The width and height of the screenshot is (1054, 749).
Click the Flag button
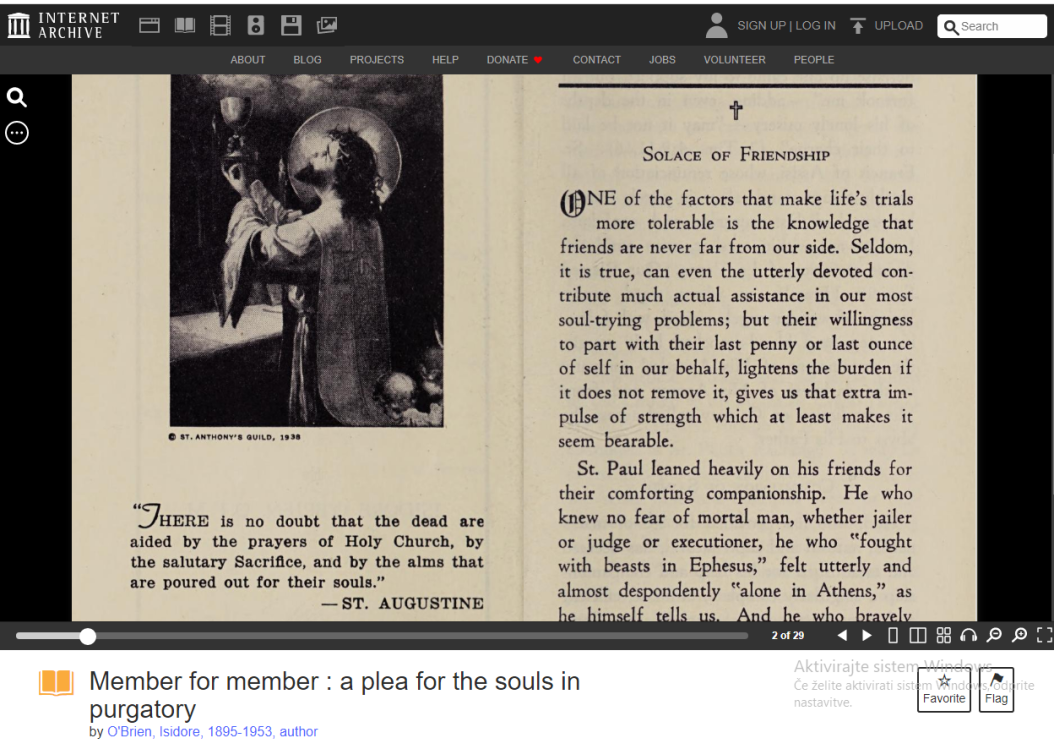pos(996,690)
